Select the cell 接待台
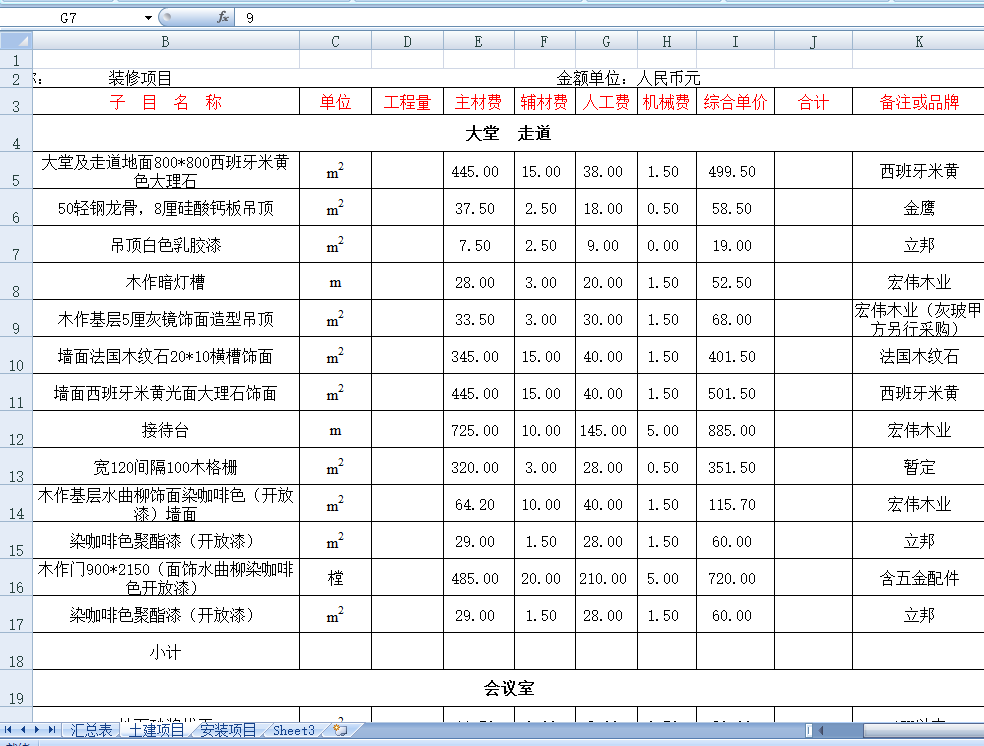 [166, 430]
